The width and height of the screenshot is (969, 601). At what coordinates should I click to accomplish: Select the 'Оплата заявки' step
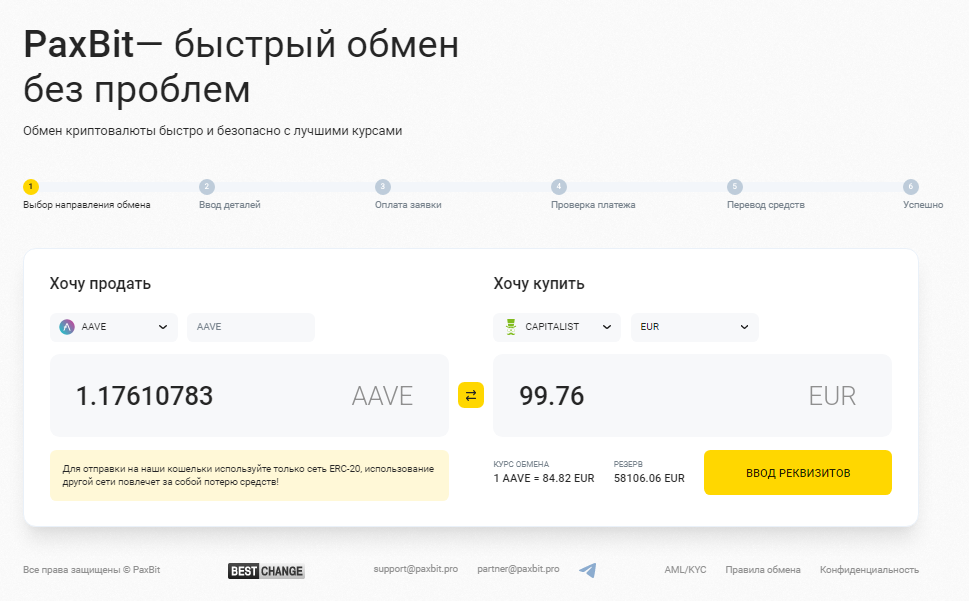[408, 205]
